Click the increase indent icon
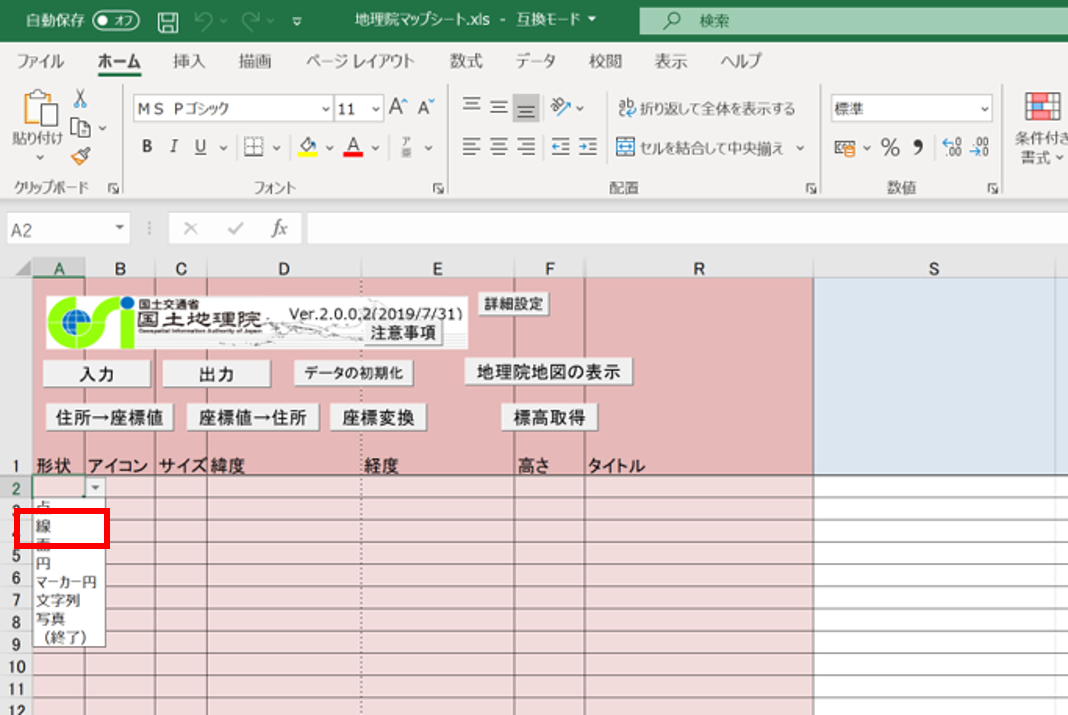Viewport: 1068px width, 715px height. coord(588,146)
